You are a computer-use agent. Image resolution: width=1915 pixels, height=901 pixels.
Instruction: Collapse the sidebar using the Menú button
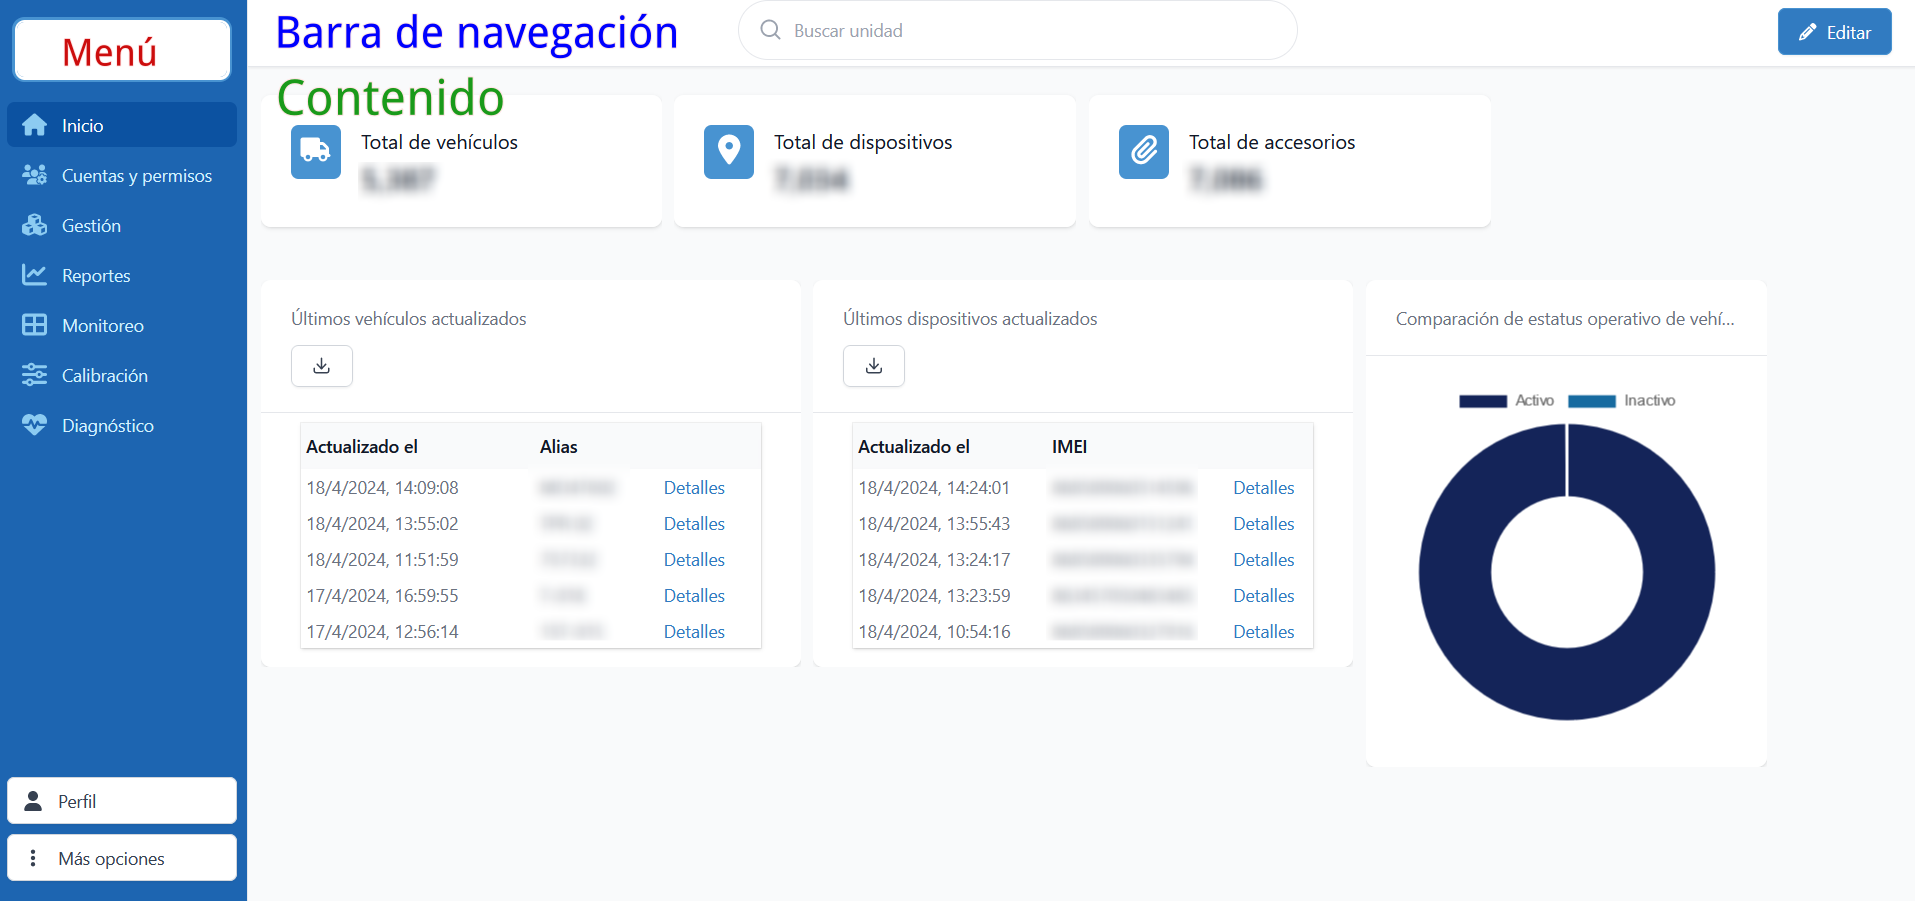pos(121,48)
